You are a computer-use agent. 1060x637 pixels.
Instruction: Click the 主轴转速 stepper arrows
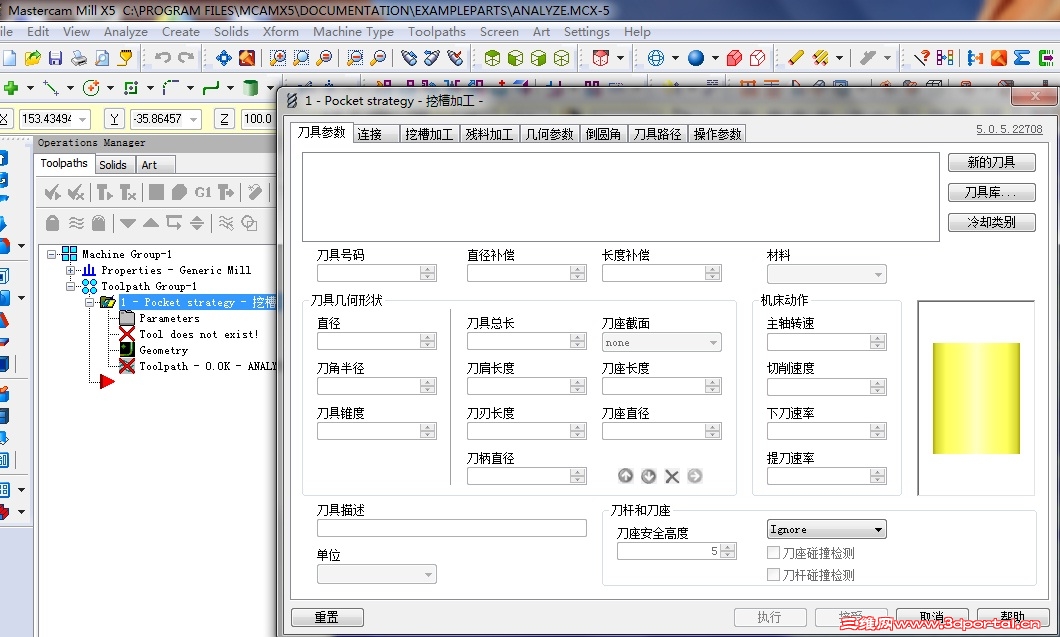coord(877,342)
